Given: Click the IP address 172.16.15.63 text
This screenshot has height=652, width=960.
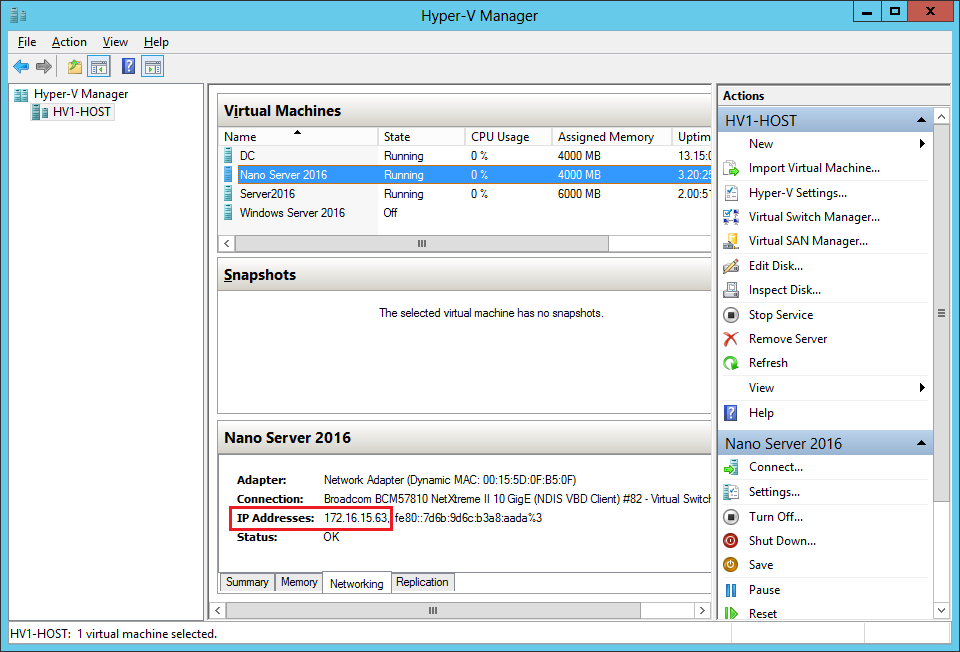Looking at the screenshot, I should point(356,518).
